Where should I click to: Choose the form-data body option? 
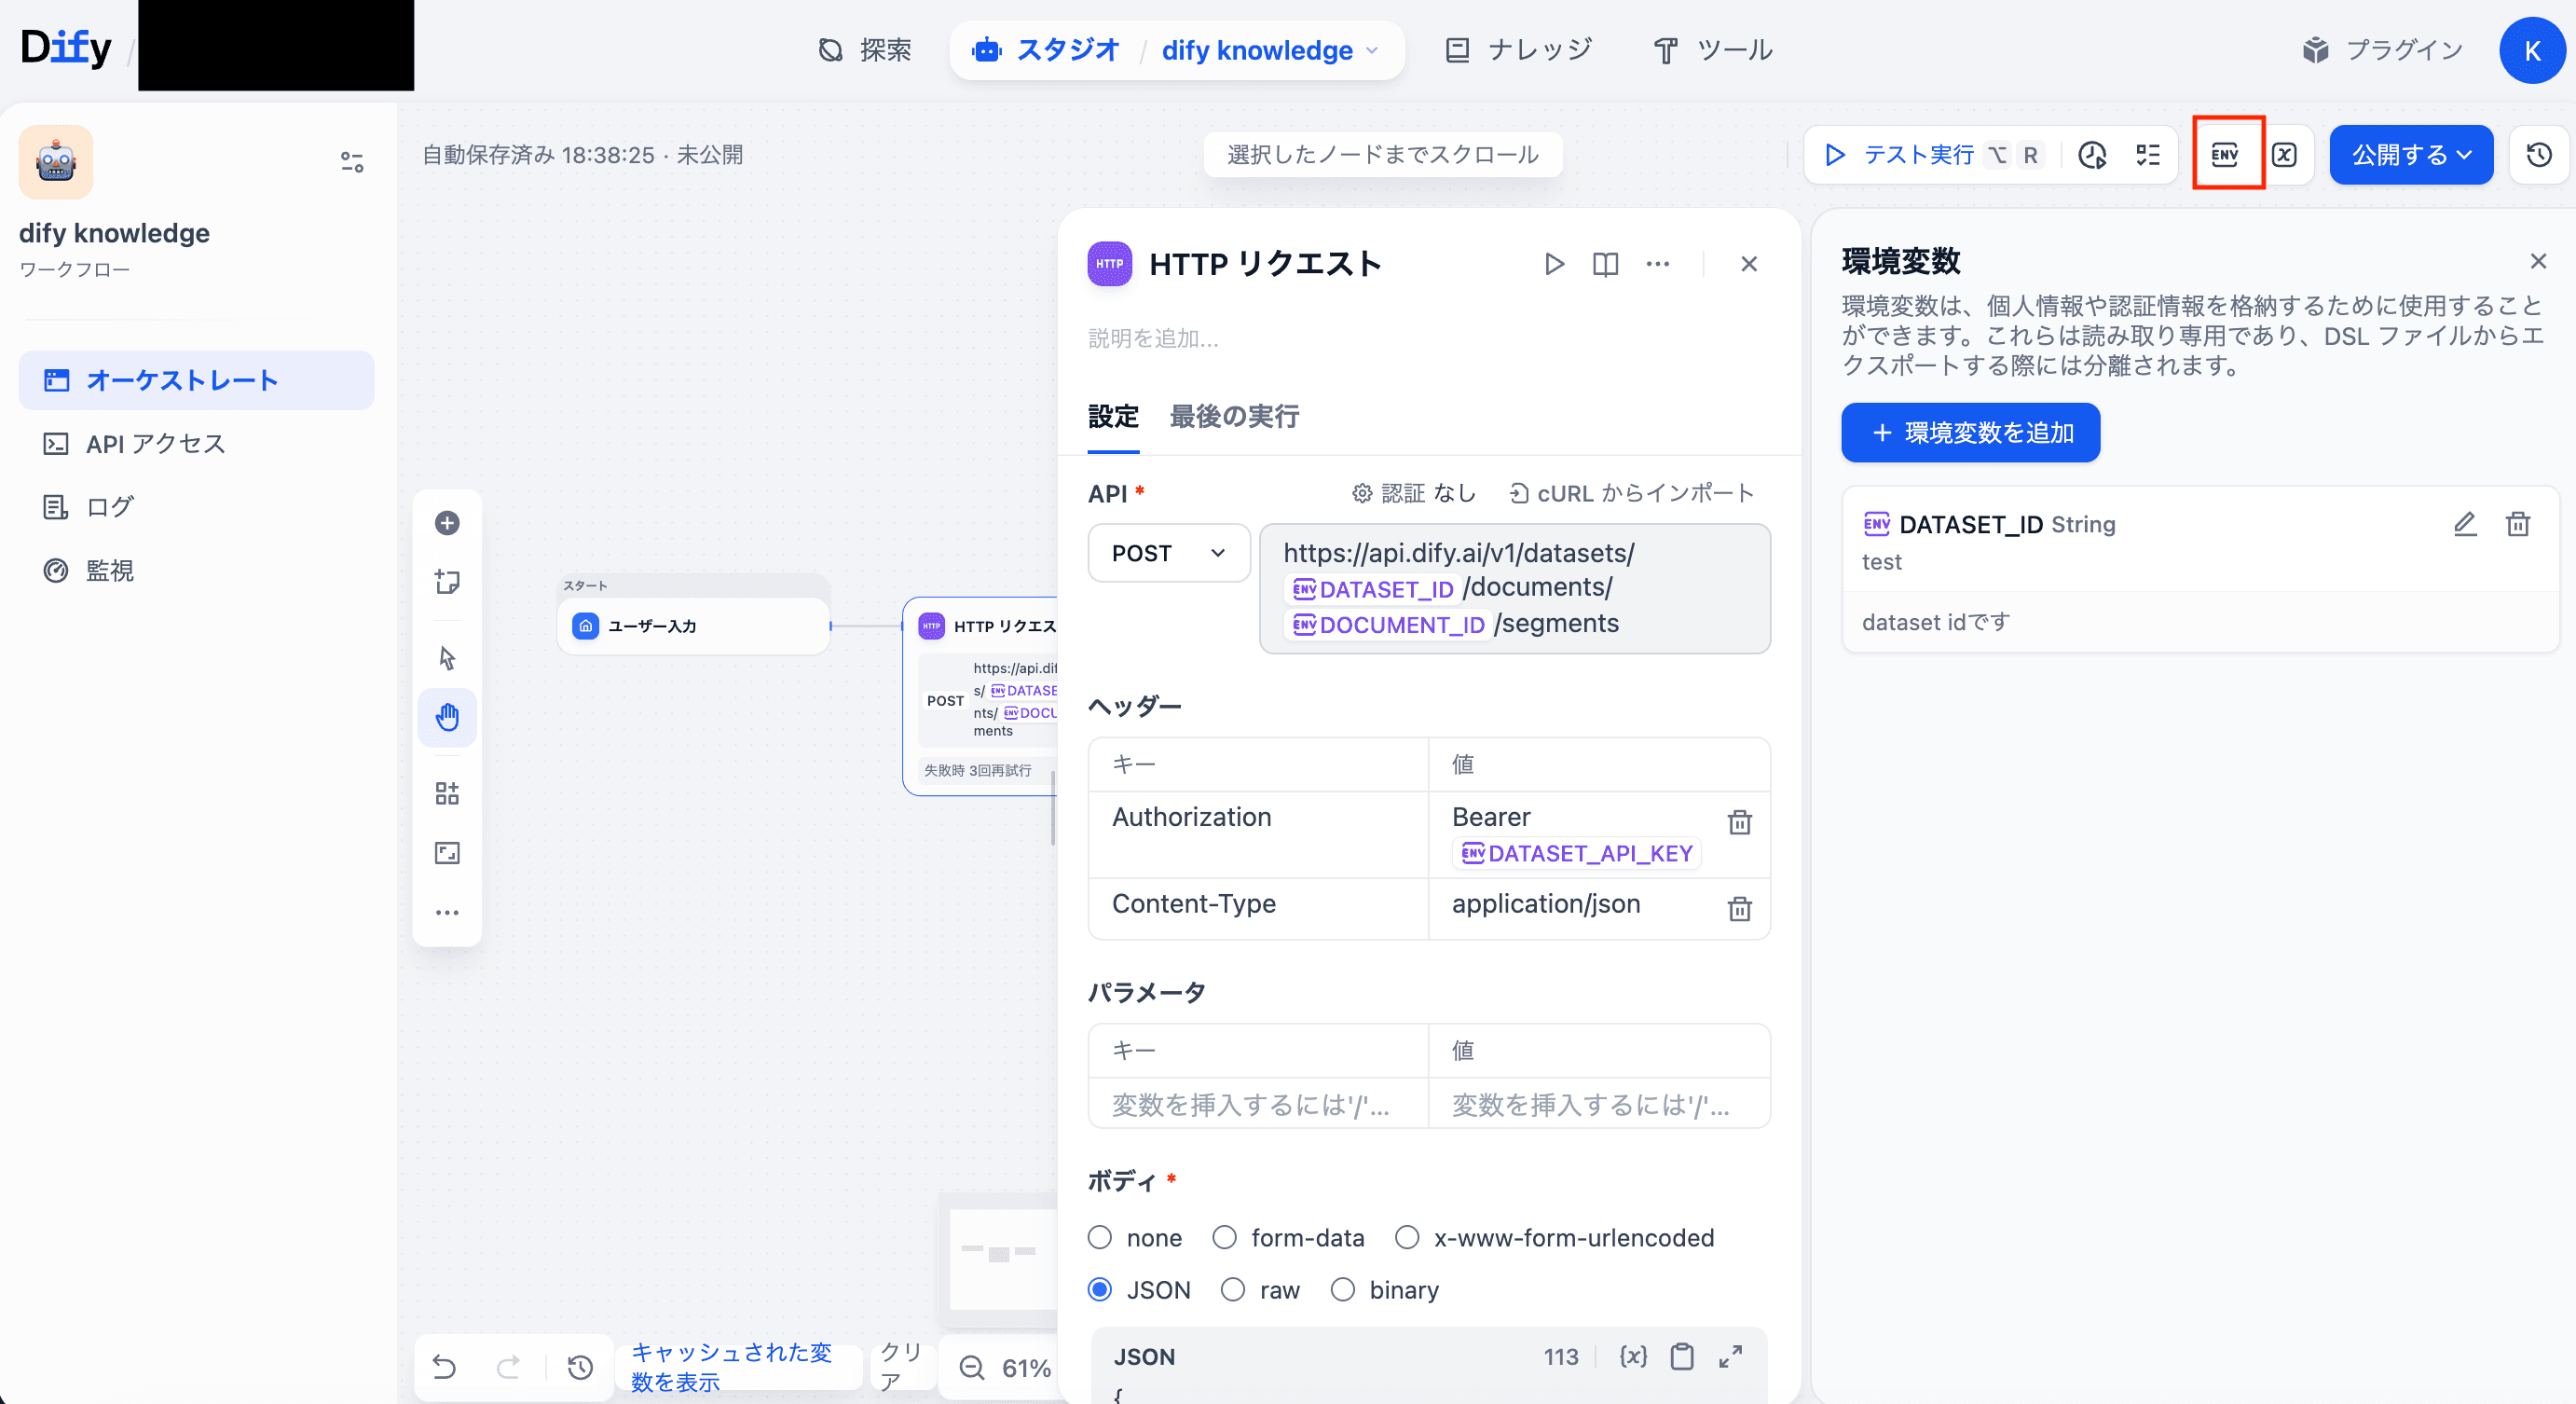(1224, 1238)
